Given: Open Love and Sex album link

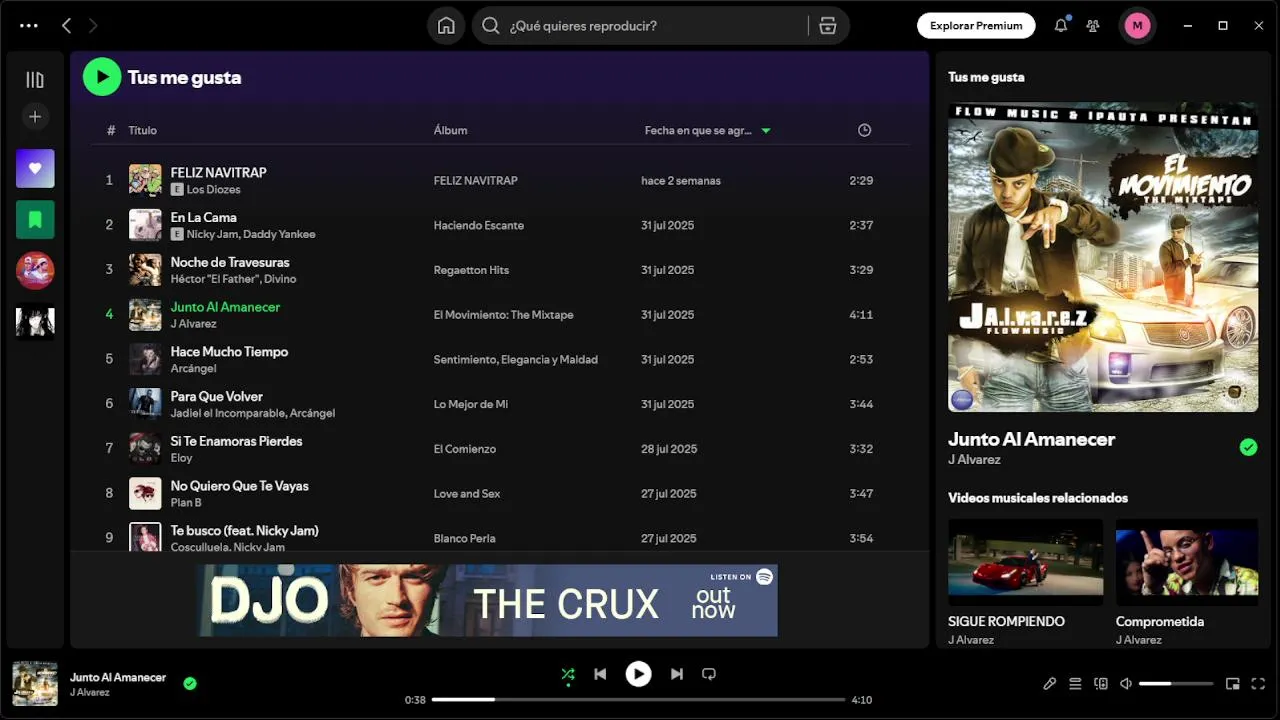Looking at the screenshot, I should [x=467, y=494].
